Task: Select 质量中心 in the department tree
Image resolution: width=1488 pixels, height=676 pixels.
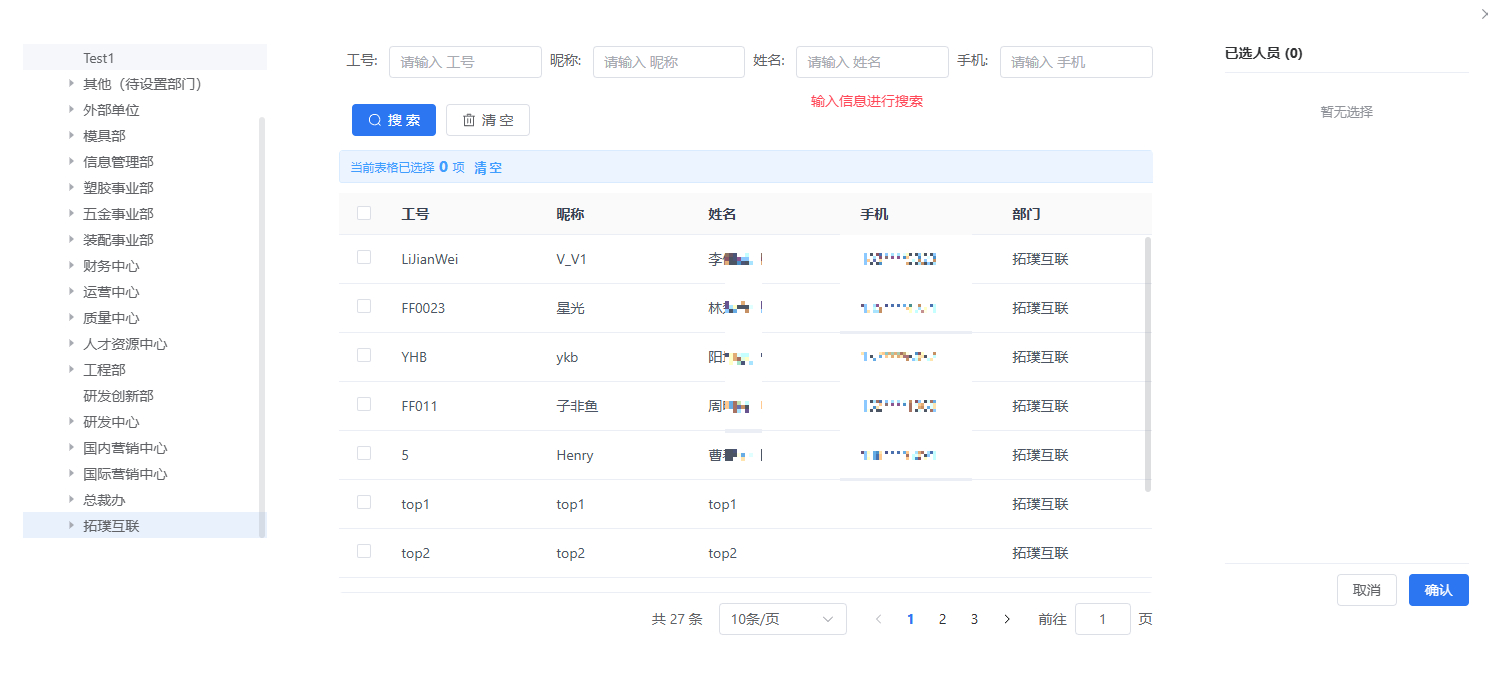Action: (x=111, y=318)
